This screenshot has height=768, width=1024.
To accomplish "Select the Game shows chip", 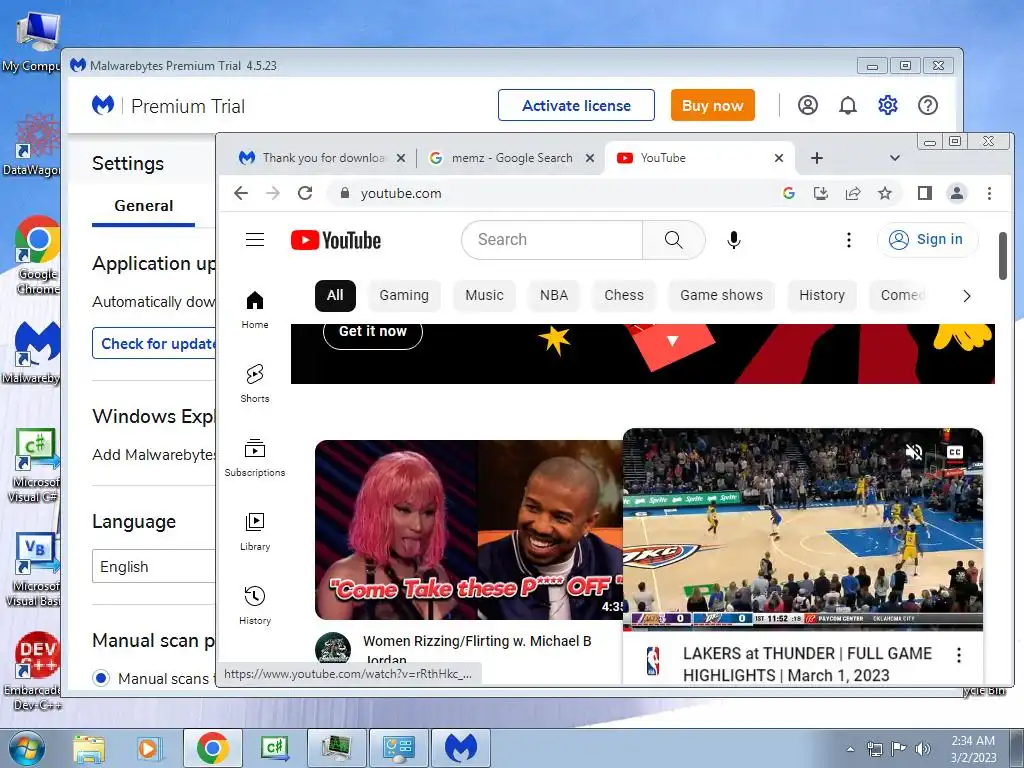I will [x=721, y=295].
